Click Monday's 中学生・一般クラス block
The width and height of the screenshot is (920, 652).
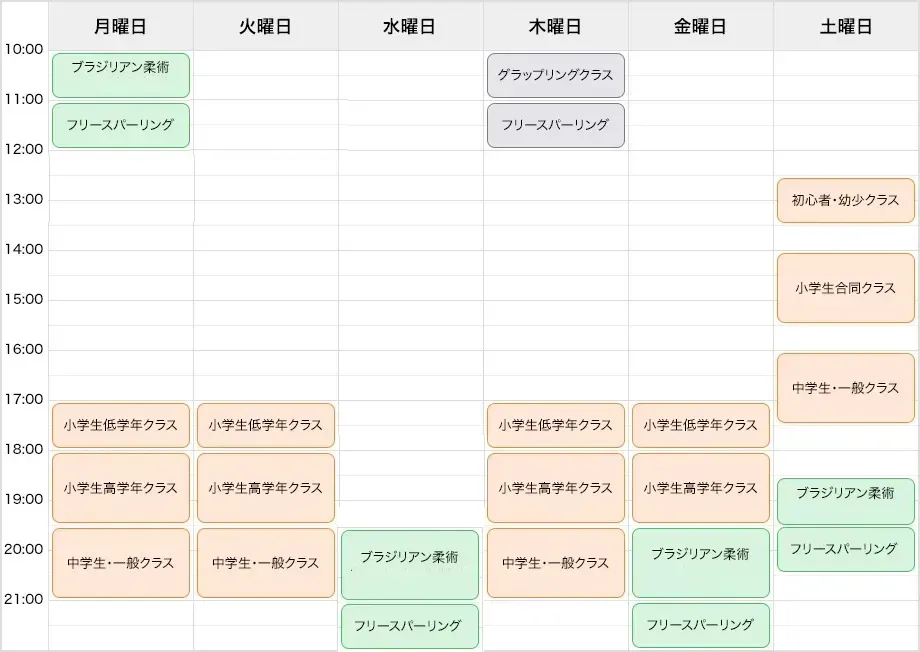point(120,563)
